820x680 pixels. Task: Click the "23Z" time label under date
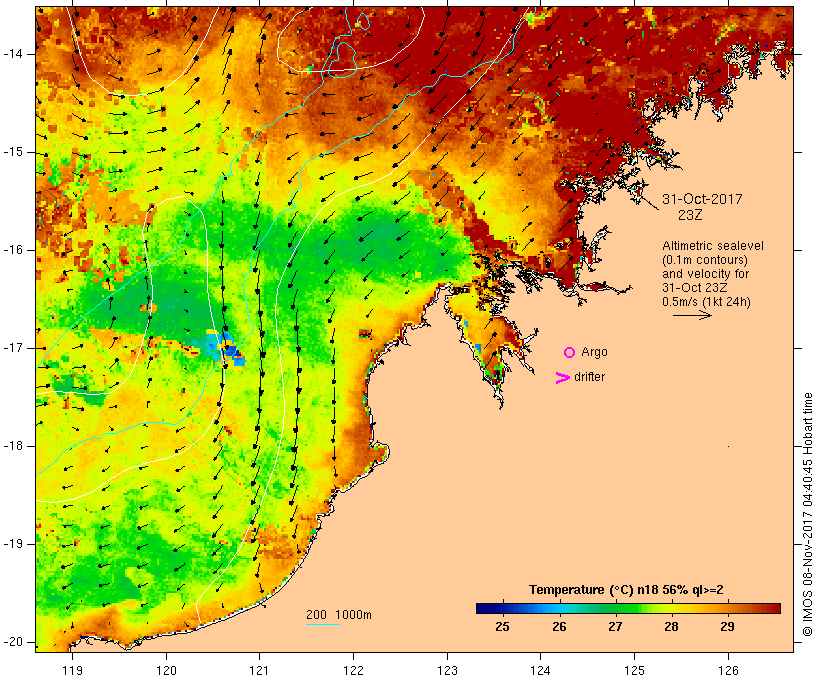(690, 215)
